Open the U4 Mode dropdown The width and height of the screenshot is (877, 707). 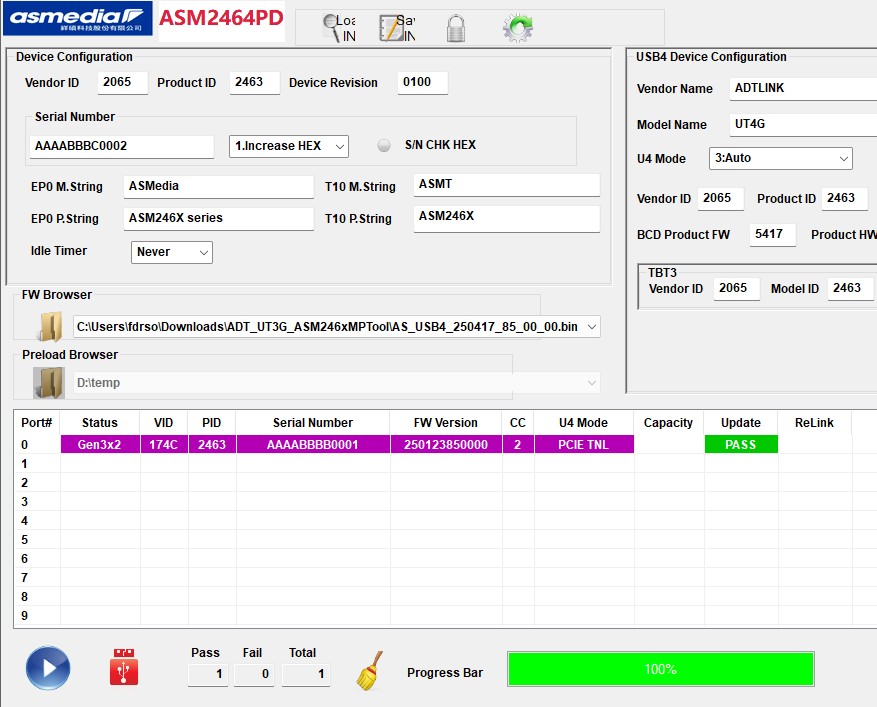[780, 159]
